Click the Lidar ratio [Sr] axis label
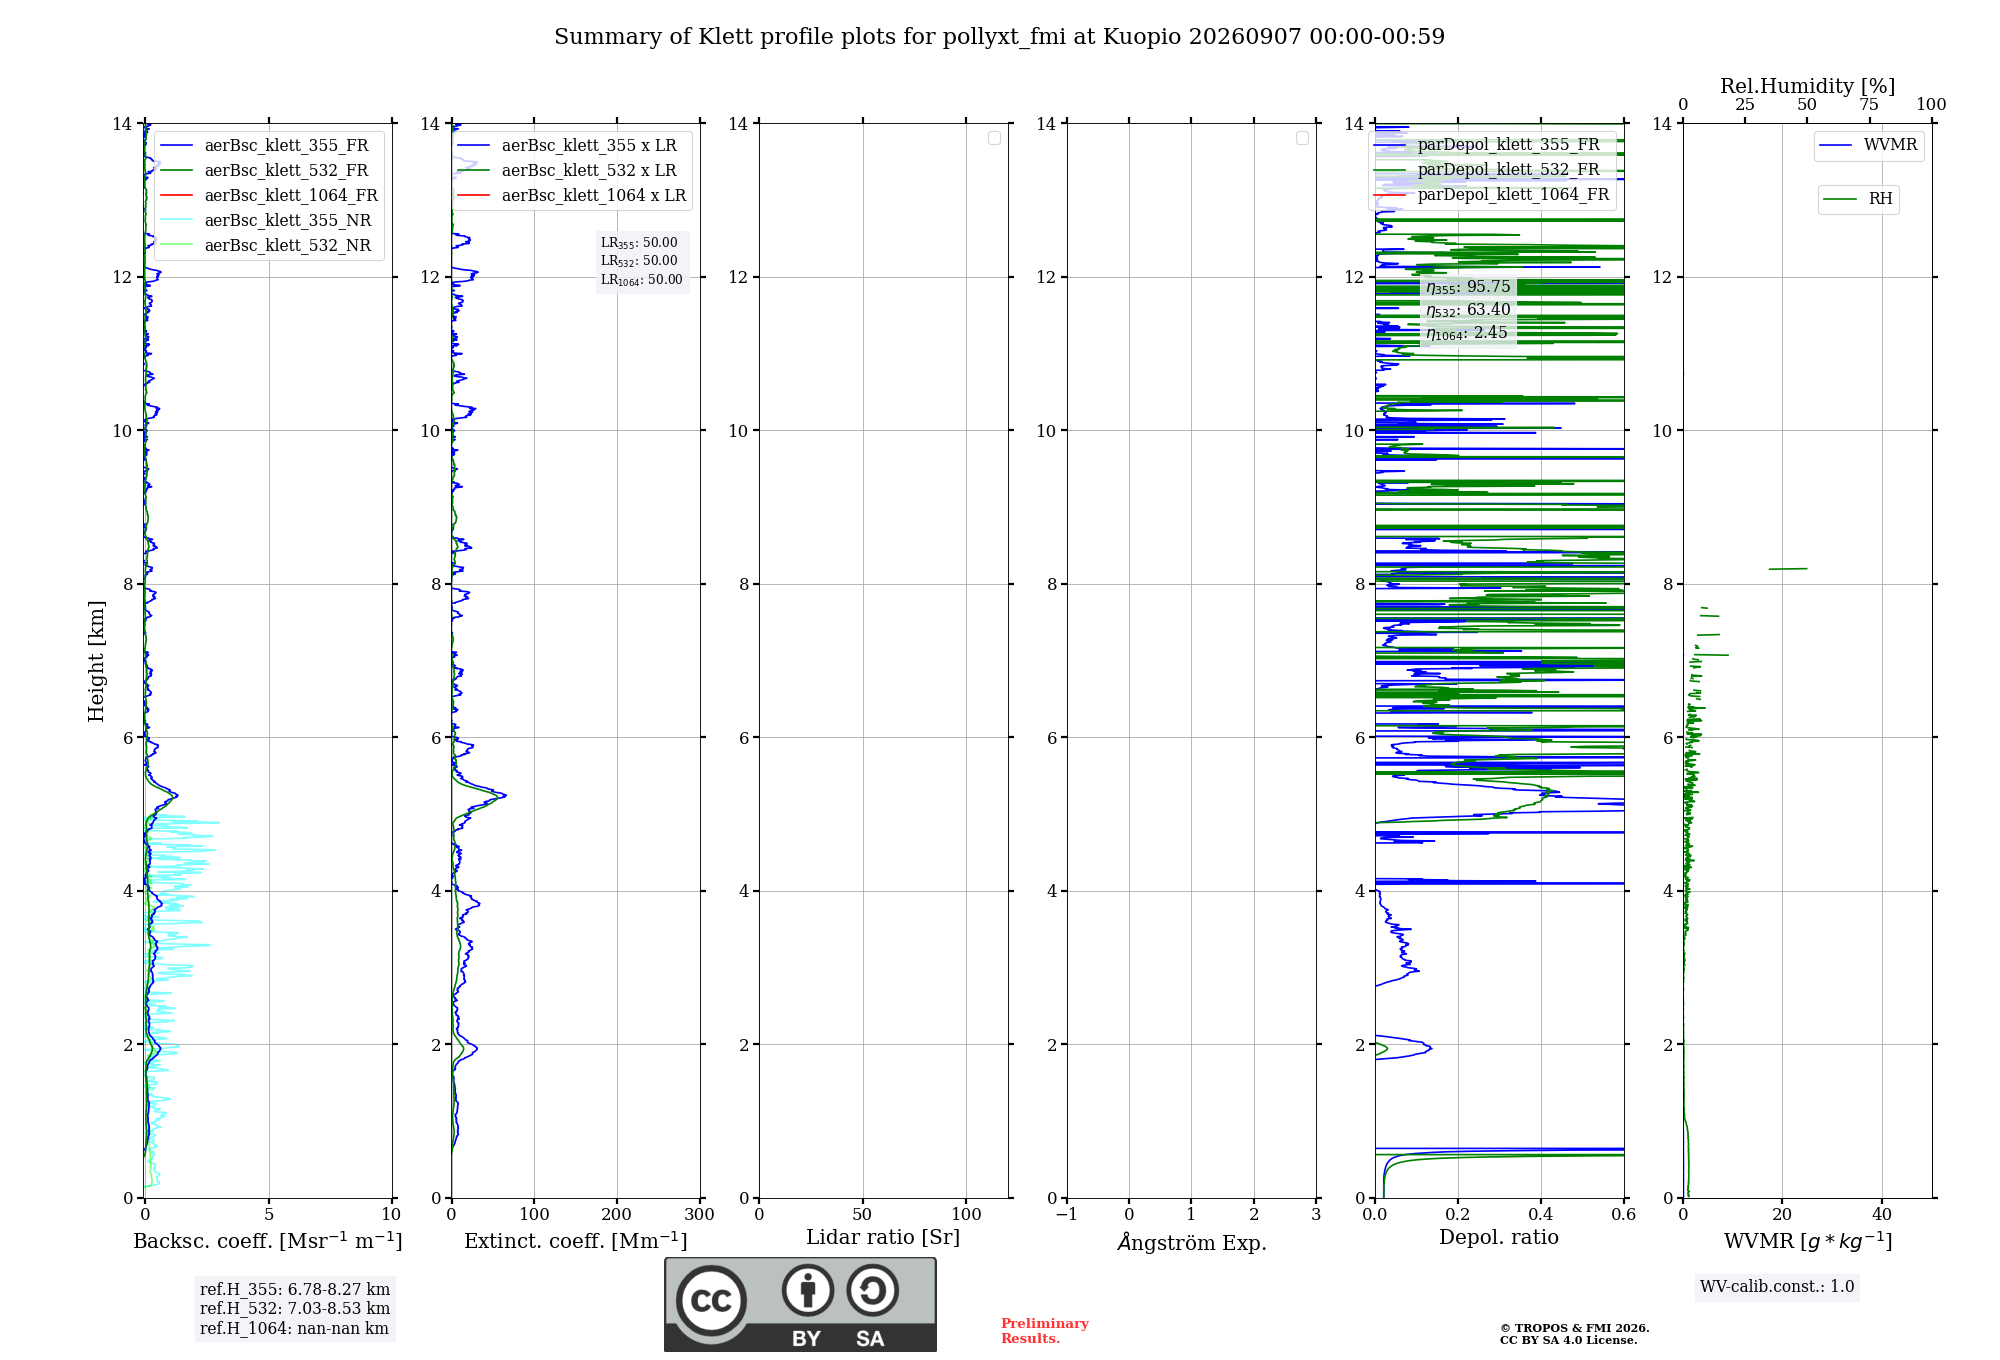This screenshot has height=1360, width=2000. [x=883, y=1238]
